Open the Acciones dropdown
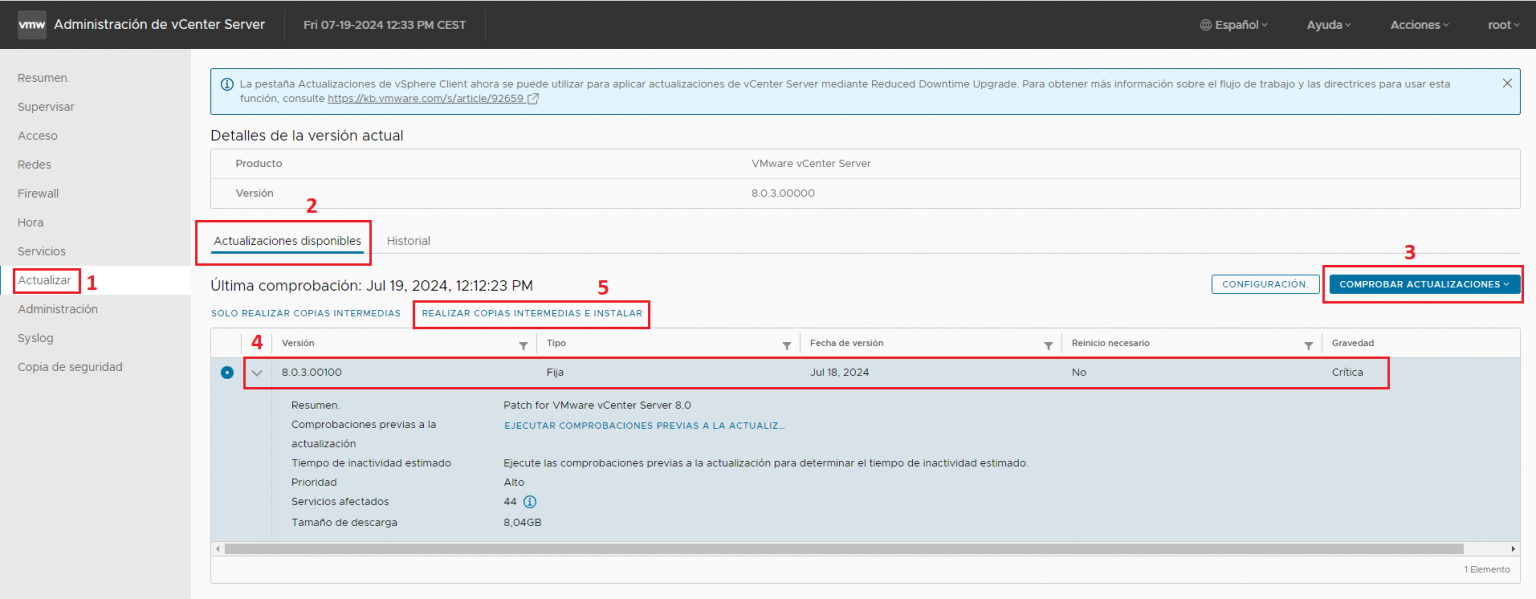1536x599 pixels. coord(1419,25)
